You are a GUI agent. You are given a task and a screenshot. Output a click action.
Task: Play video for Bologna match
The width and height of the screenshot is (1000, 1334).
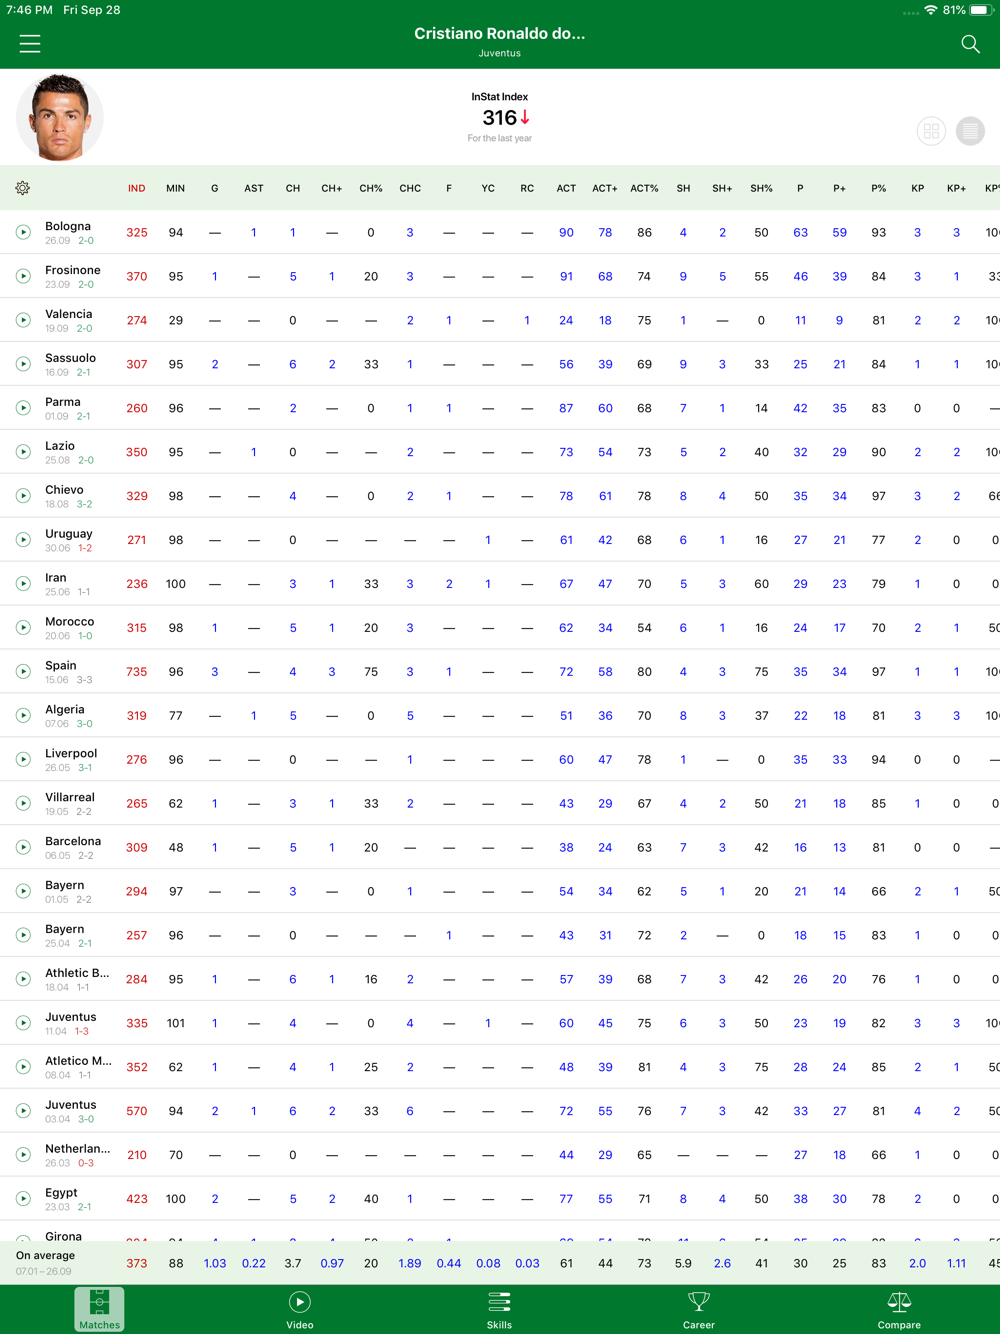(x=23, y=232)
